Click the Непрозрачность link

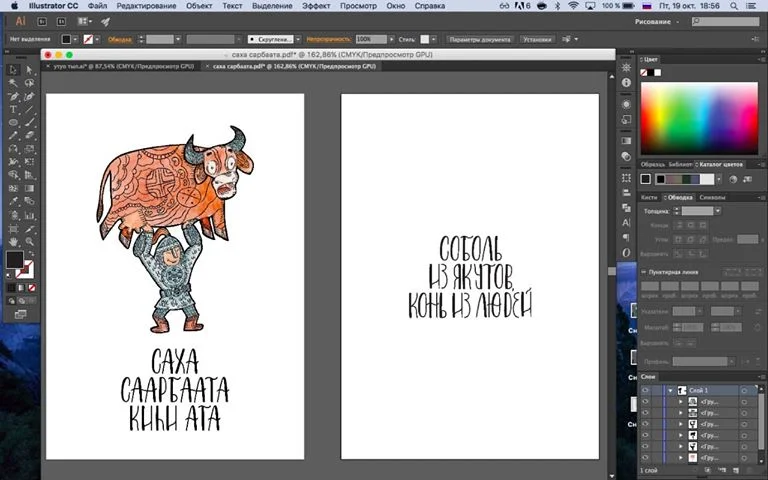tap(329, 39)
